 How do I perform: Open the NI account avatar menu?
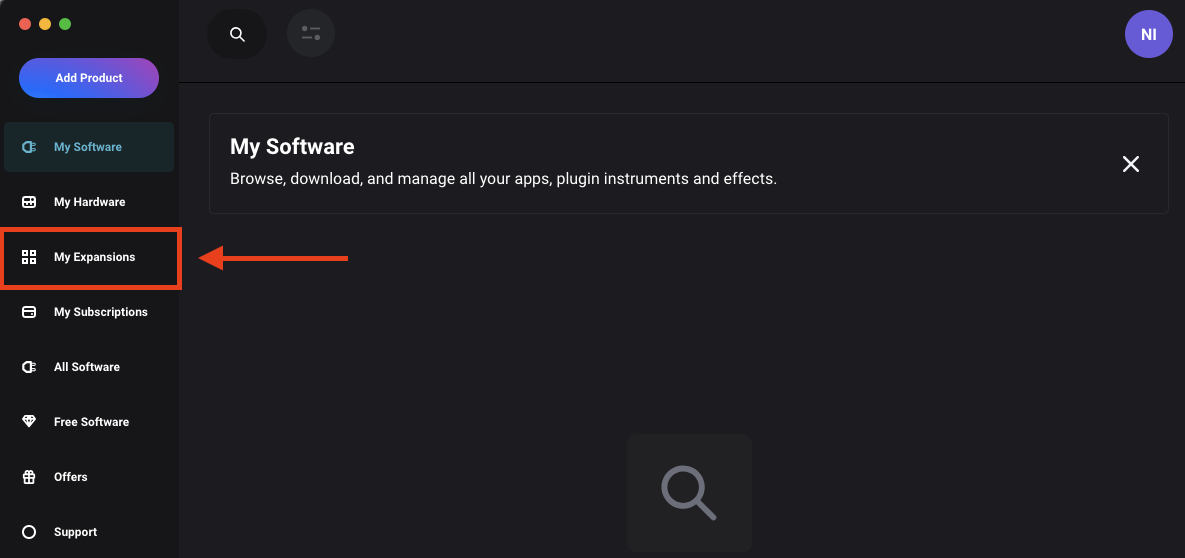[x=1148, y=34]
